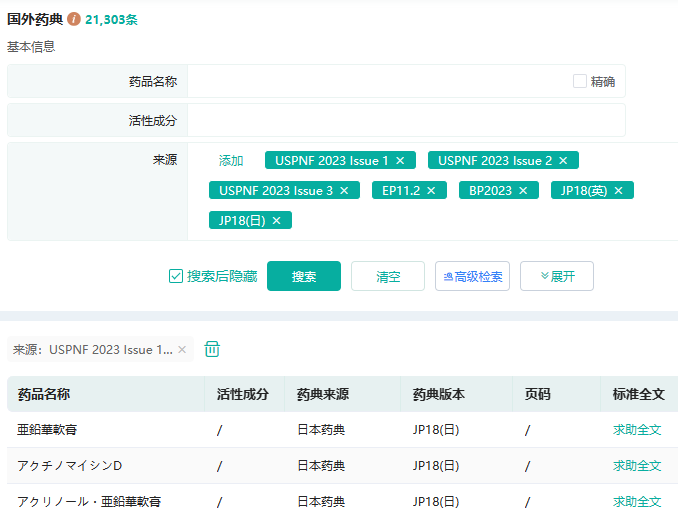Remove the EP11.2 source tag
Image resolution: width=678 pixels, height=516 pixels.
tap(431, 191)
